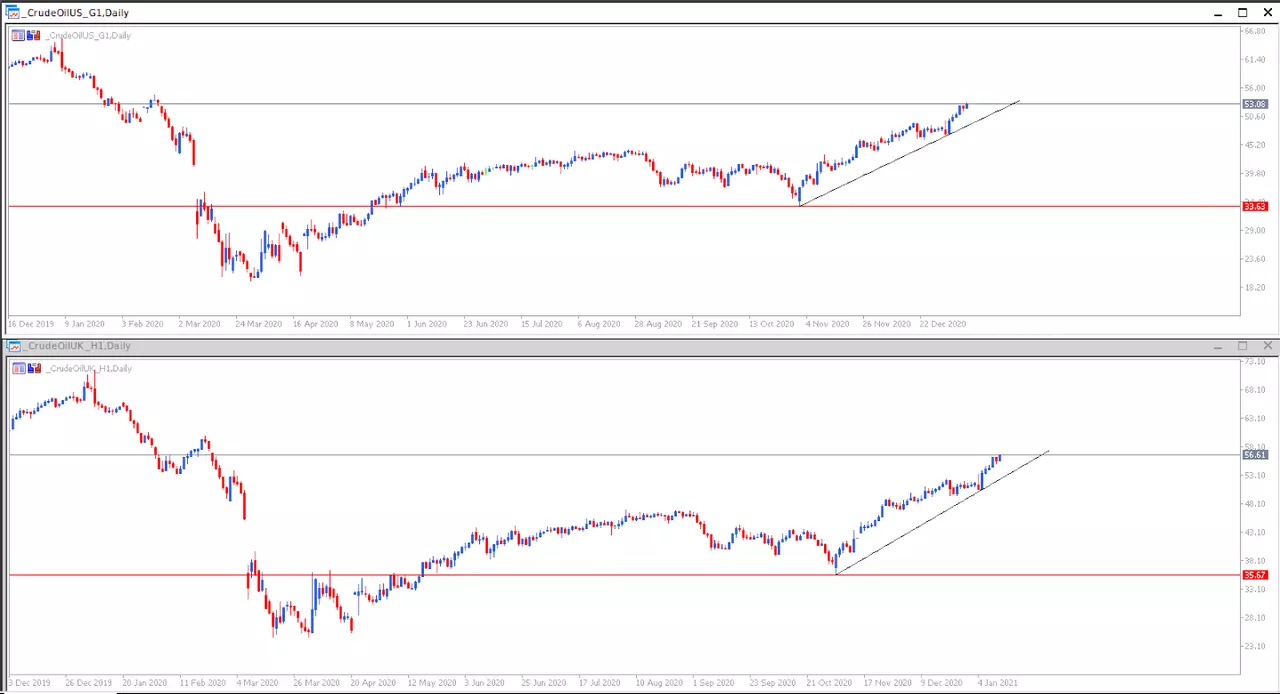Select the black trendline on the CrudeOilUK chart
This screenshot has height=694, width=1280.
[942, 512]
